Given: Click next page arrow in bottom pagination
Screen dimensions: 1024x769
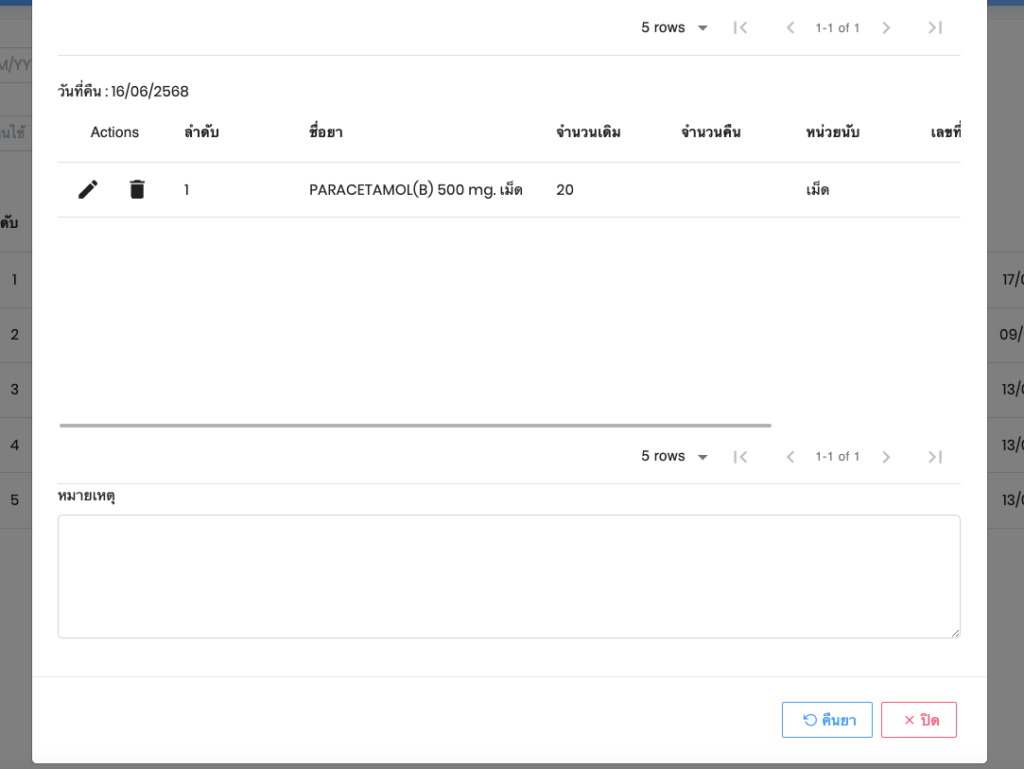Looking at the screenshot, I should [x=886, y=457].
